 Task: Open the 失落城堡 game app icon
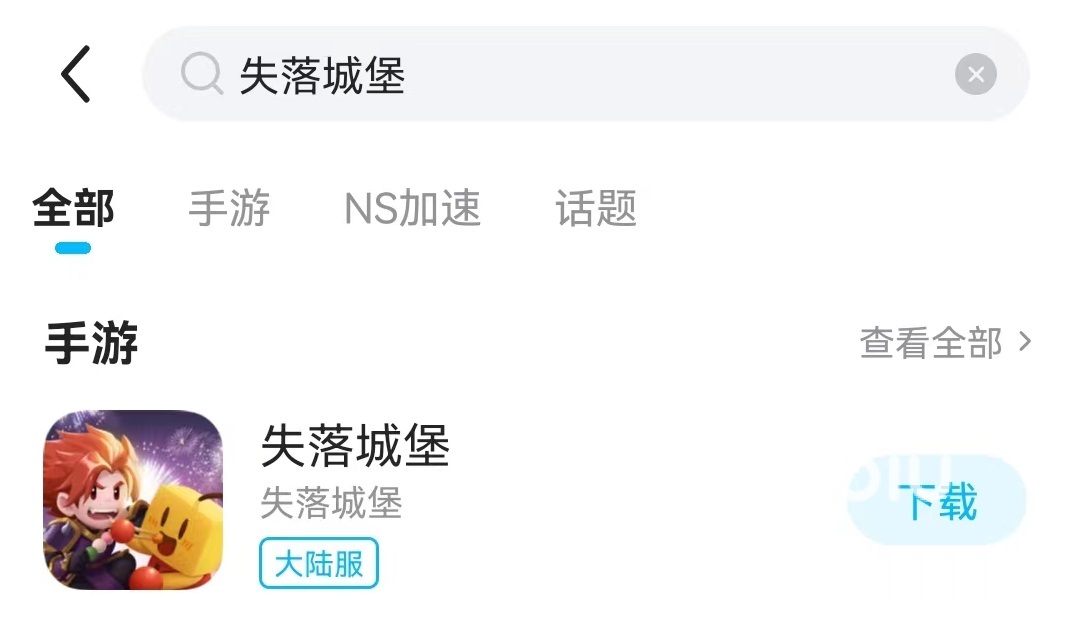click(x=133, y=499)
